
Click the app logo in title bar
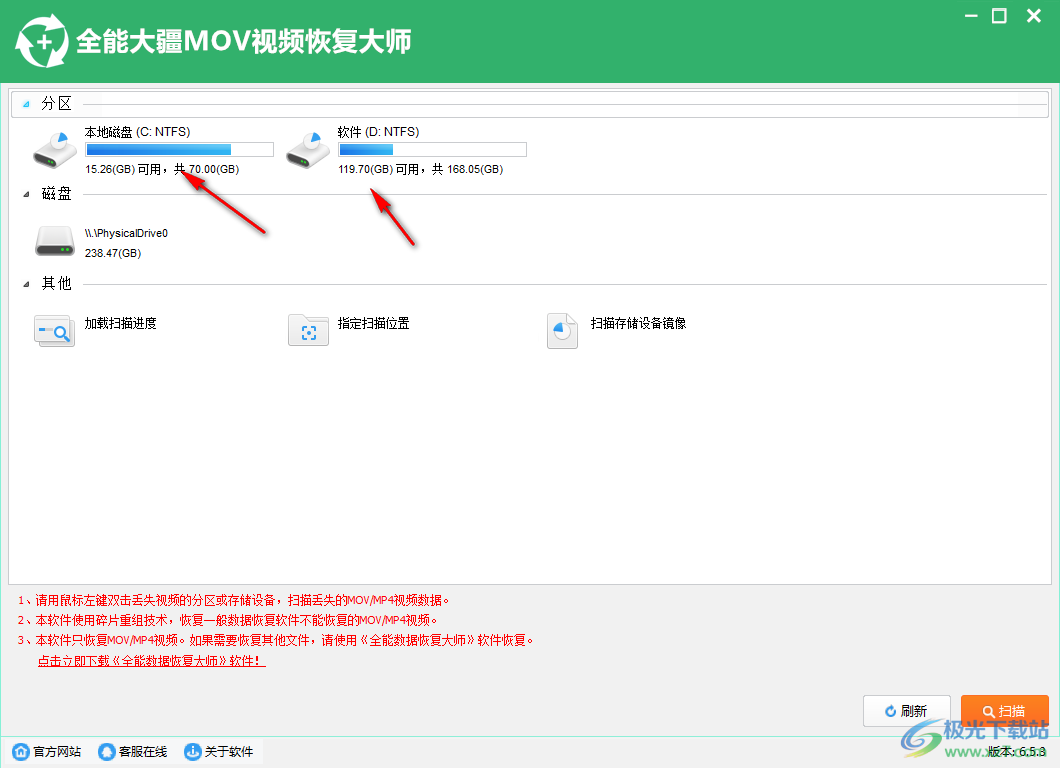(42, 42)
